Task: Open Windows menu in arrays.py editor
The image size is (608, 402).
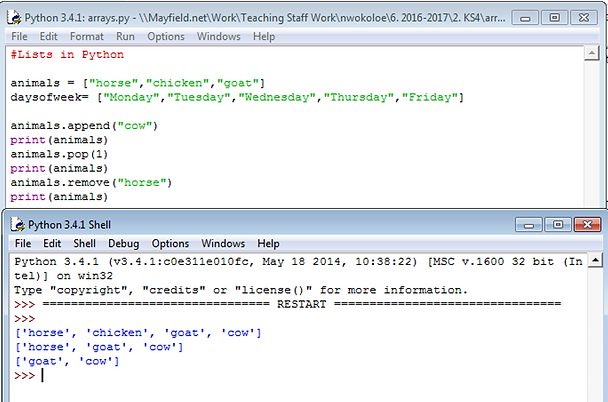Action: coord(218,36)
